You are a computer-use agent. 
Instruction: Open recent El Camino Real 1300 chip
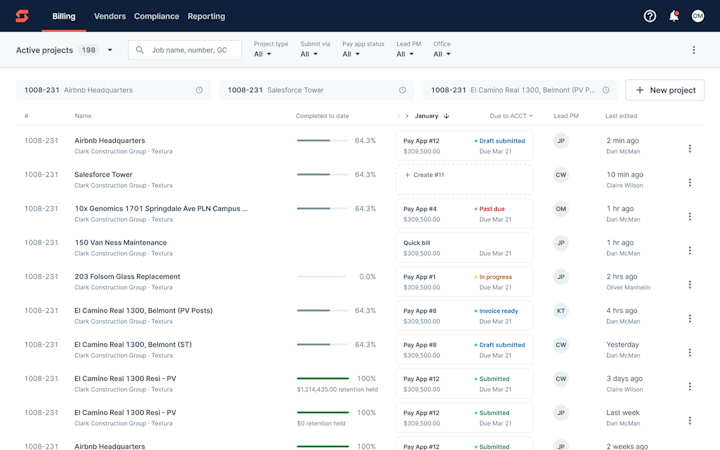coord(520,90)
